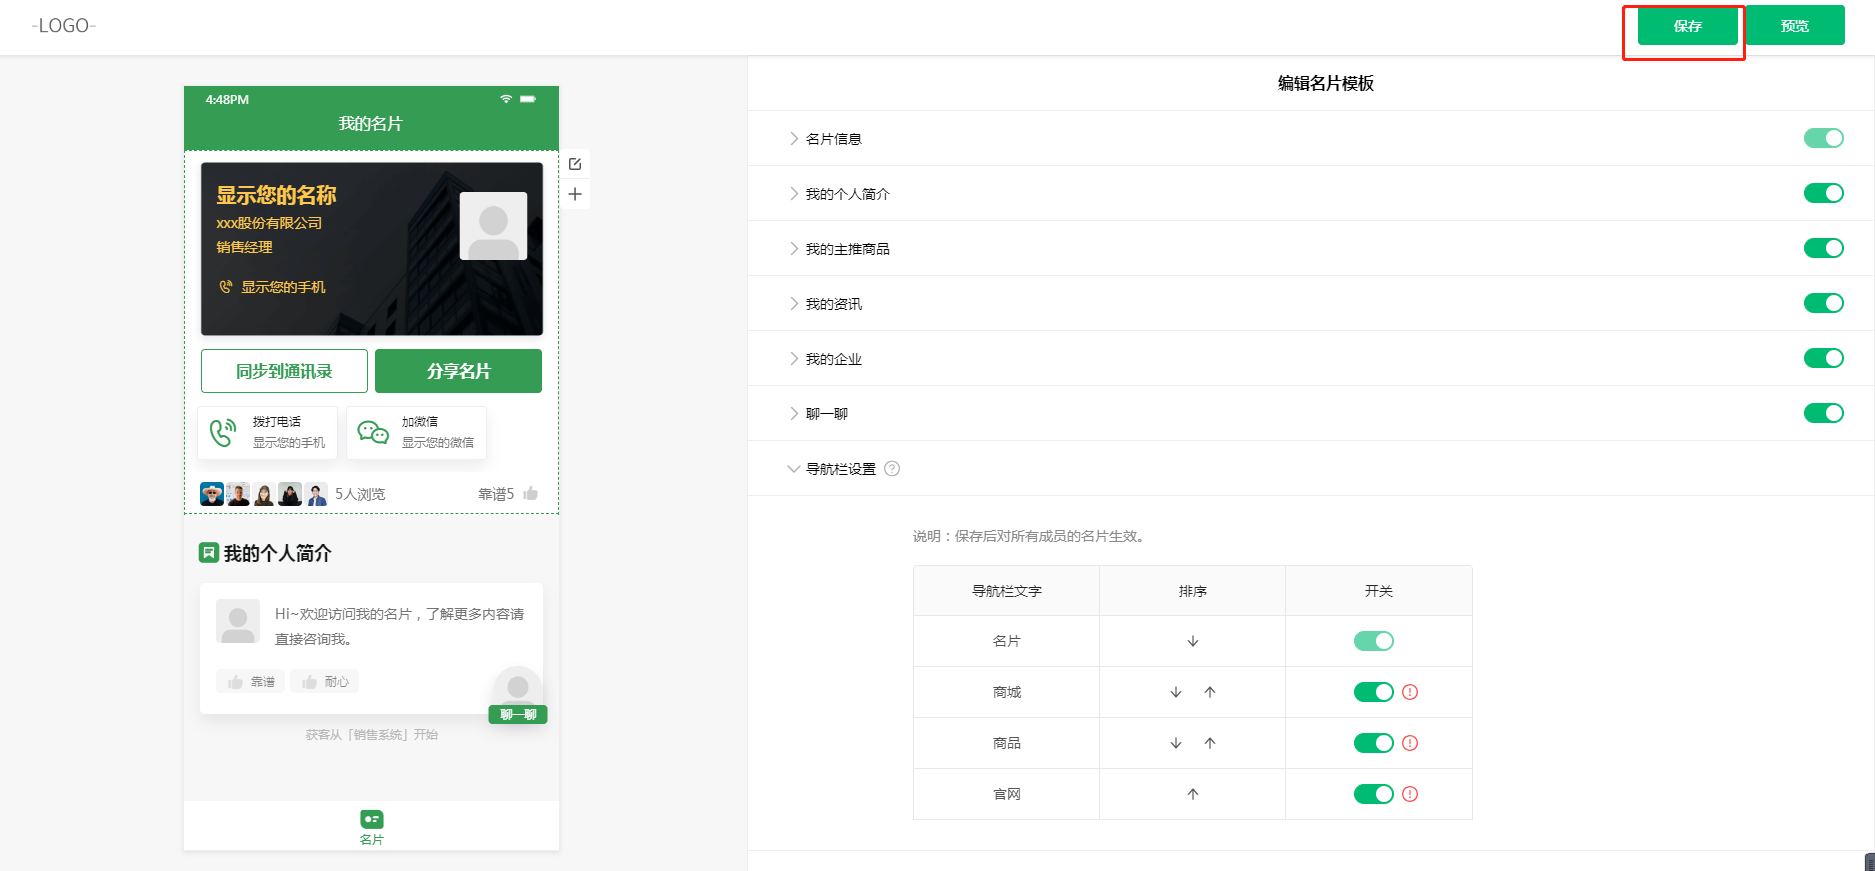The height and width of the screenshot is (871, 1875).
Task: Click the phone call icon in 拨打电话 card
Action: 223,432
